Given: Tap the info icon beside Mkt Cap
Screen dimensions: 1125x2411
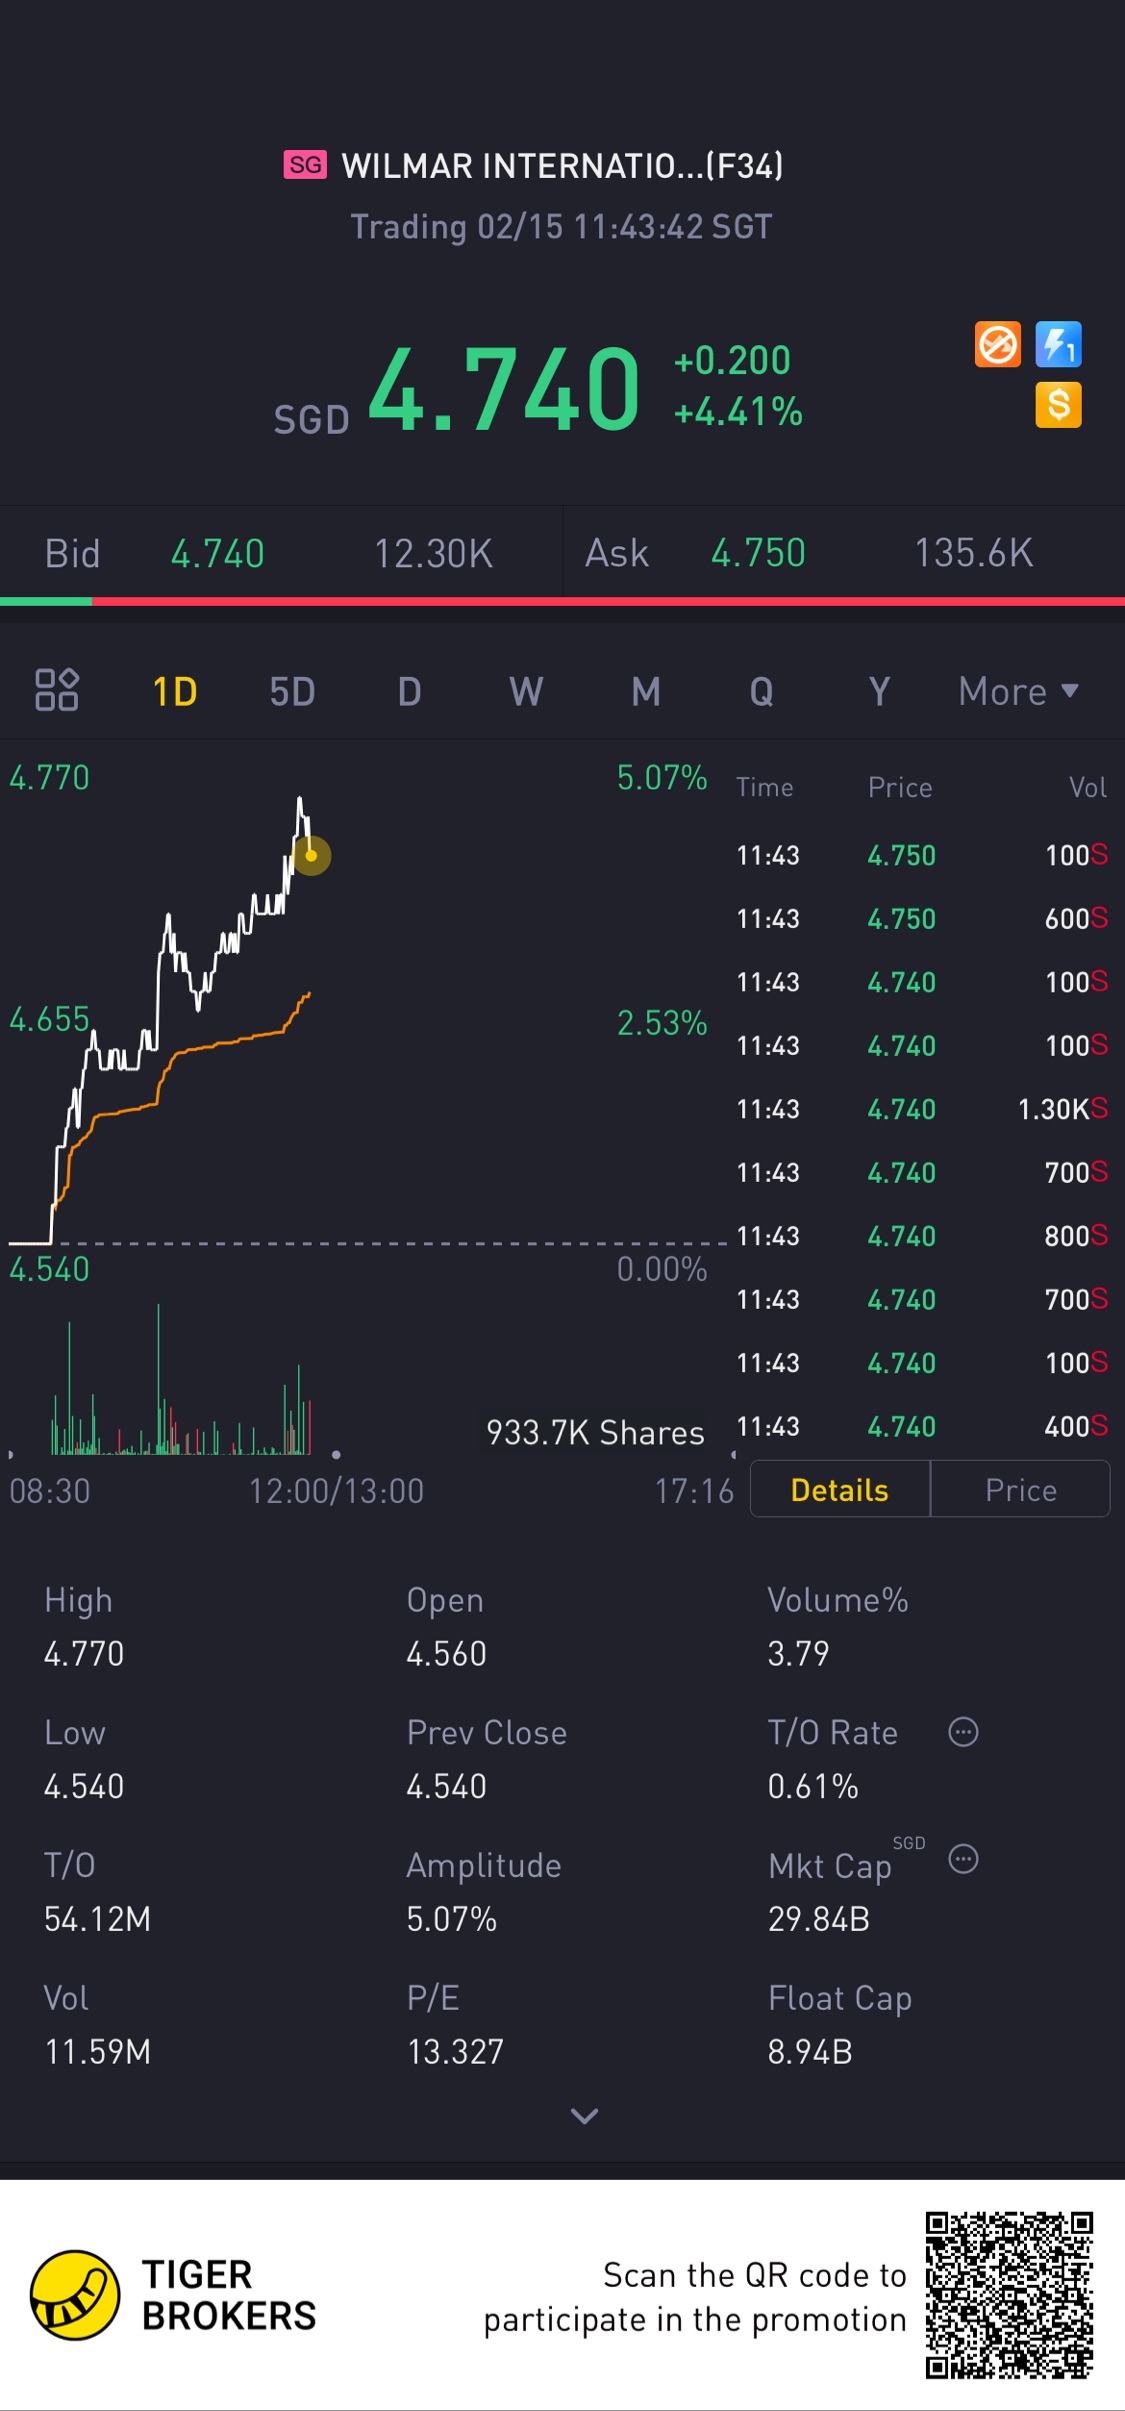Looking at the screenshot, I should click(x=963, y=1859).
